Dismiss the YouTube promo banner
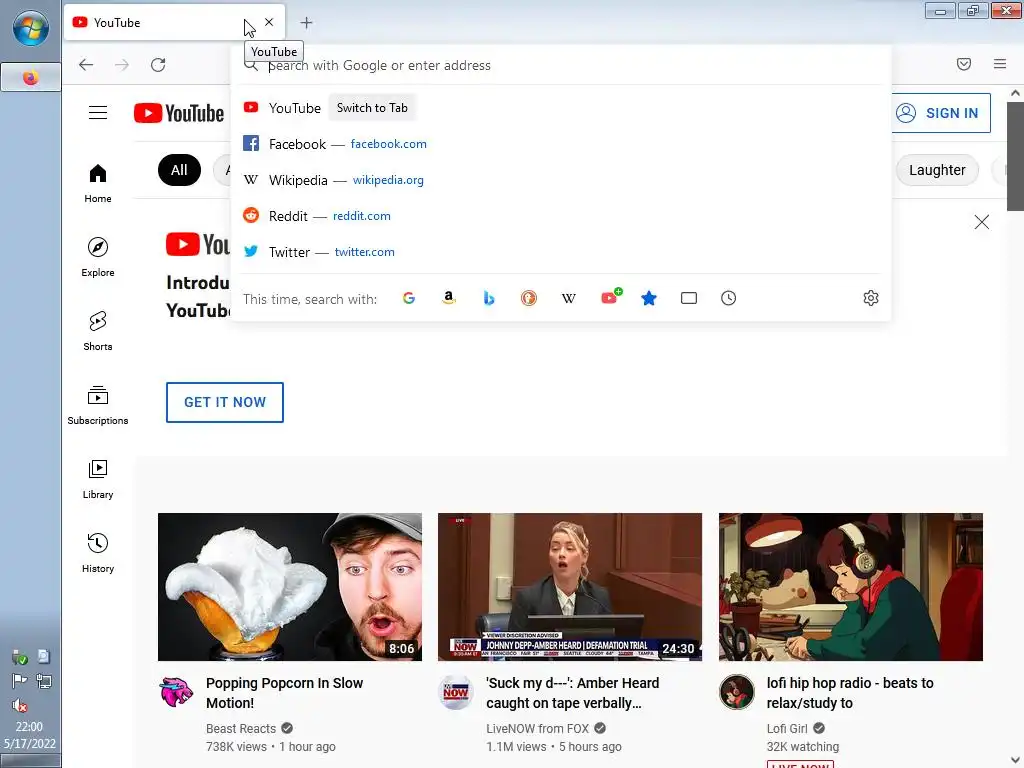 point(982,222)
